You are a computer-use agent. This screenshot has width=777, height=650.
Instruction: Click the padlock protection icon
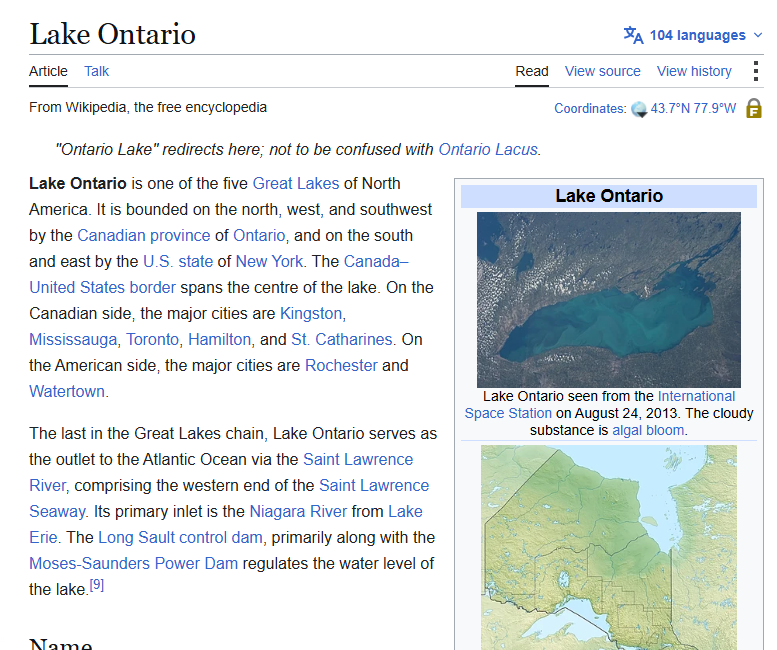click(754, 108)
